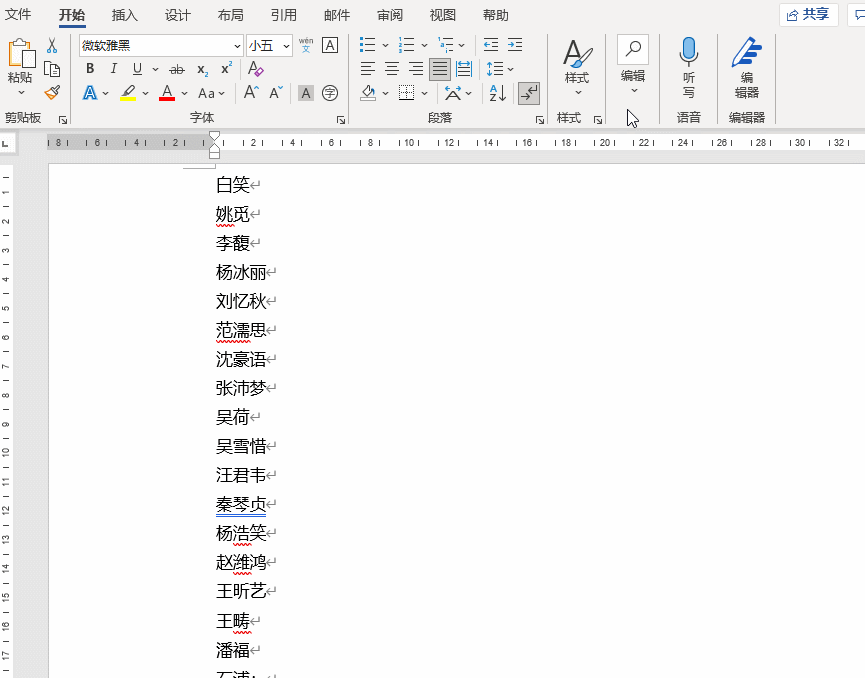
Task: Increase indent of paragraph
Action: click(x=514, y=45)
